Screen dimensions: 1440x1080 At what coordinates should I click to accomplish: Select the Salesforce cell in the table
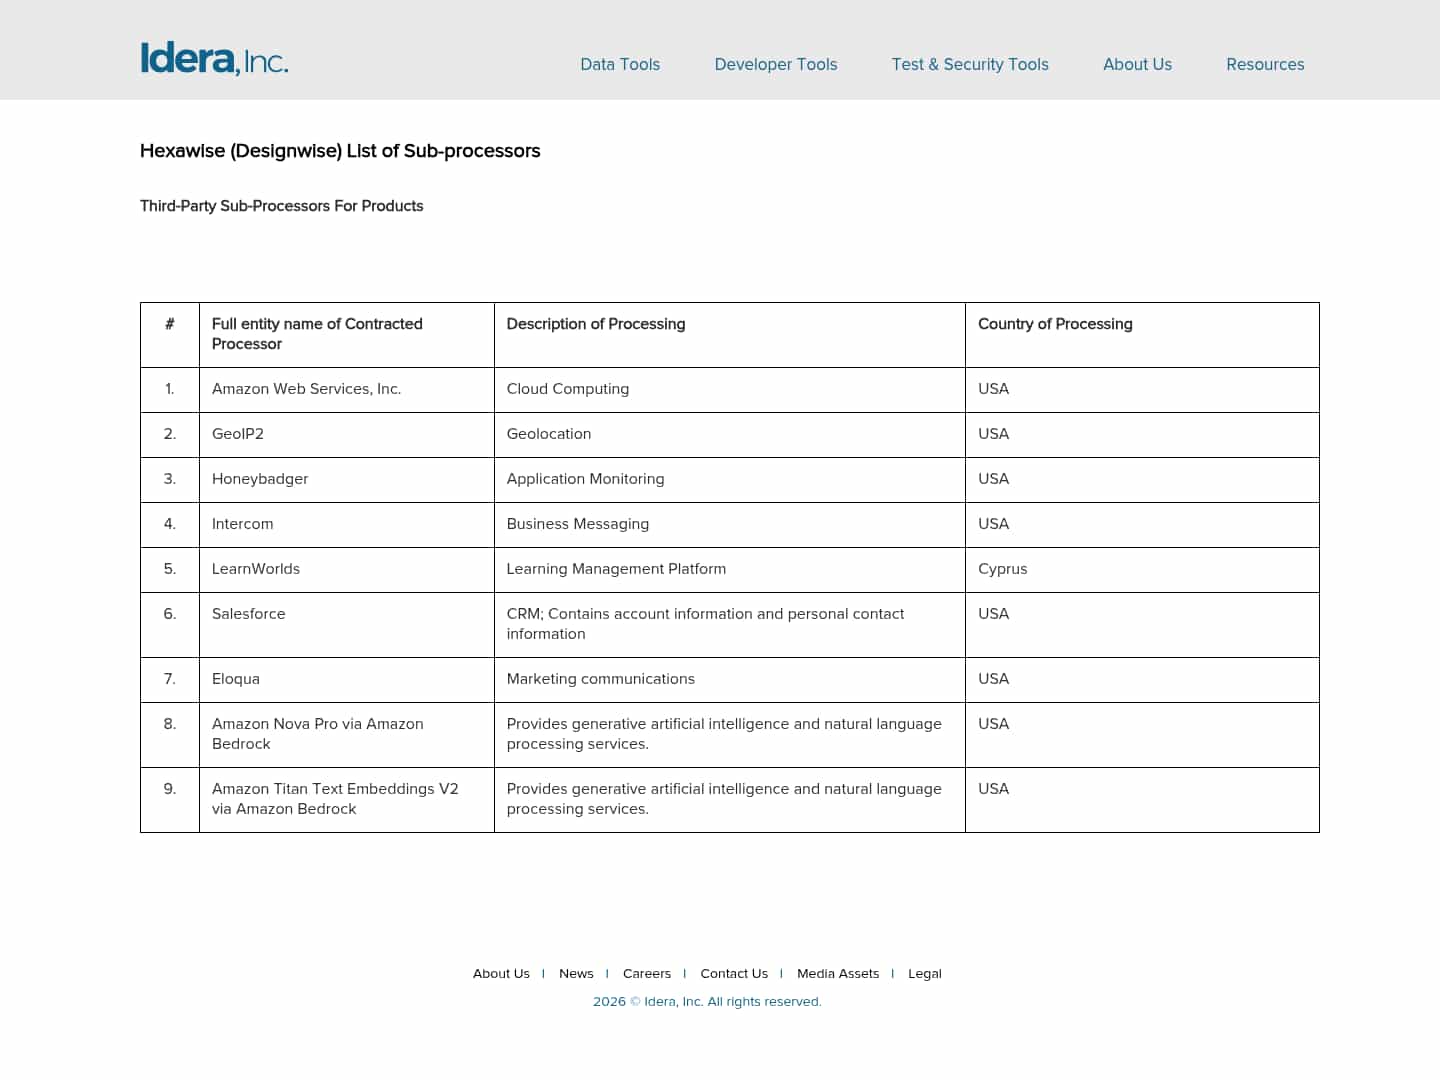point(248,614)
